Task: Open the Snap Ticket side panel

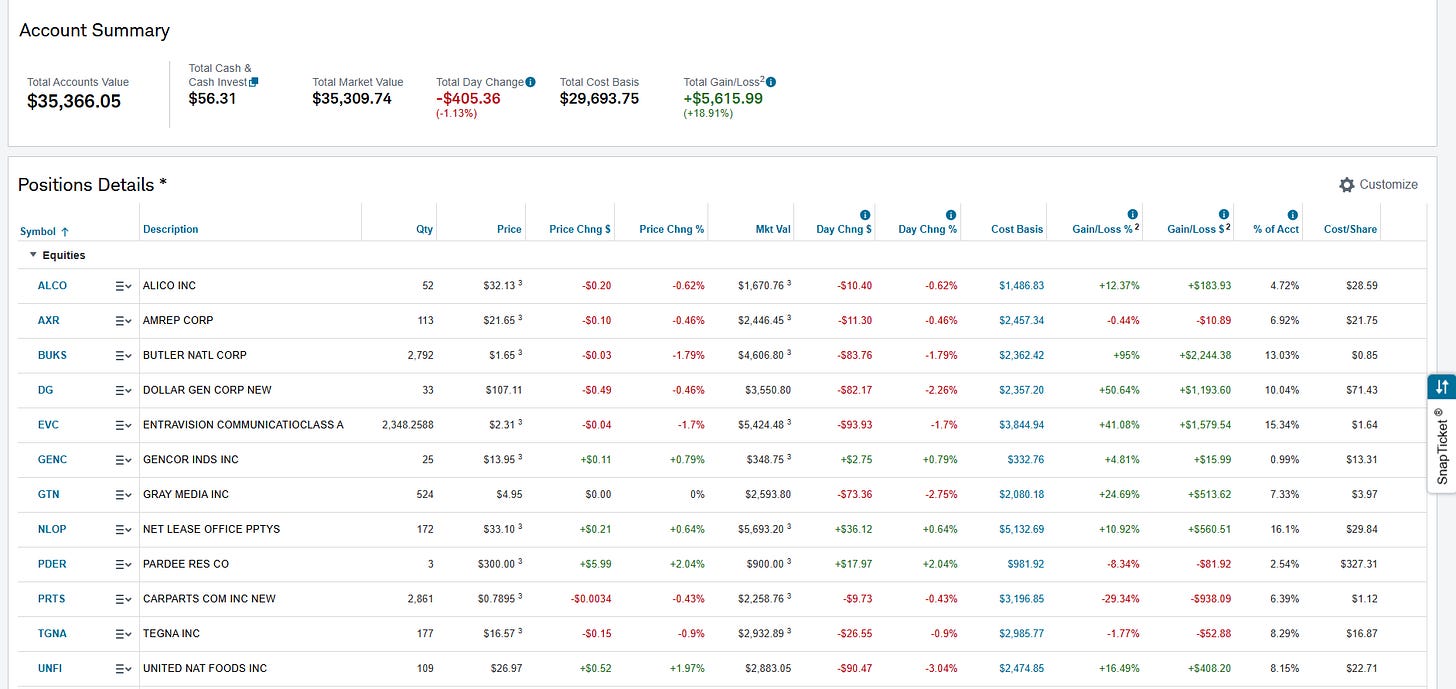Action: pos(1441,446)
